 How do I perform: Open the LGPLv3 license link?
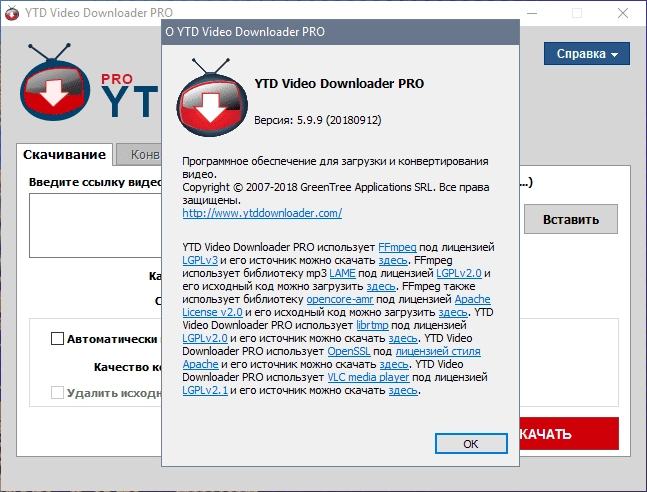[x=200, y=260]
